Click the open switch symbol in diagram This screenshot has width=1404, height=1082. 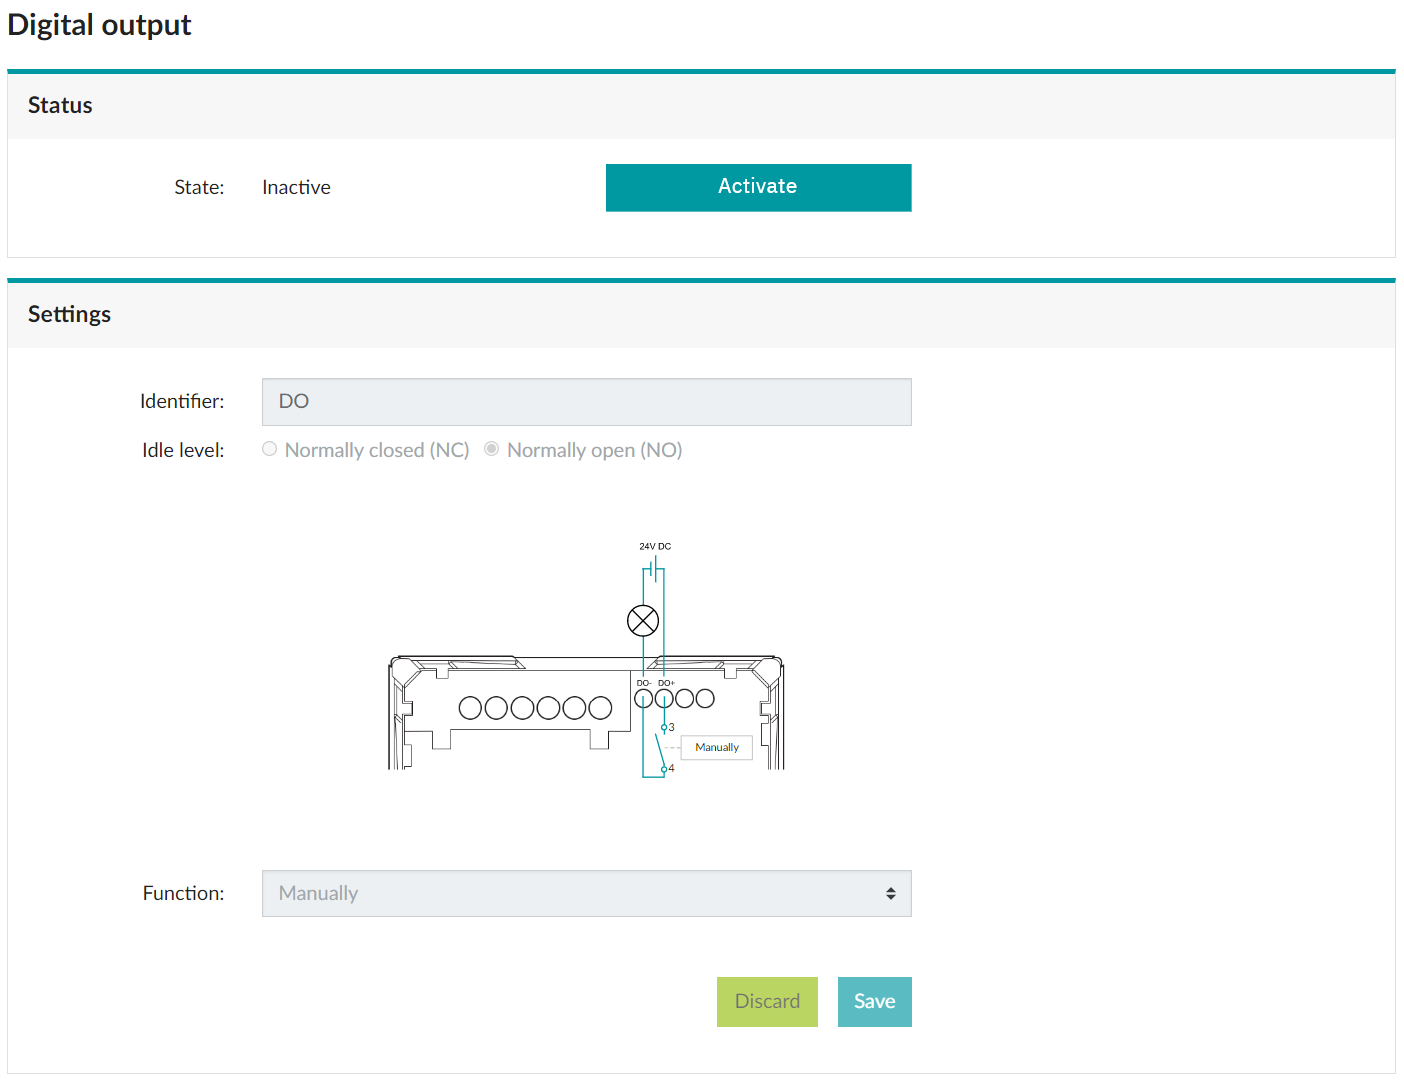659,749
